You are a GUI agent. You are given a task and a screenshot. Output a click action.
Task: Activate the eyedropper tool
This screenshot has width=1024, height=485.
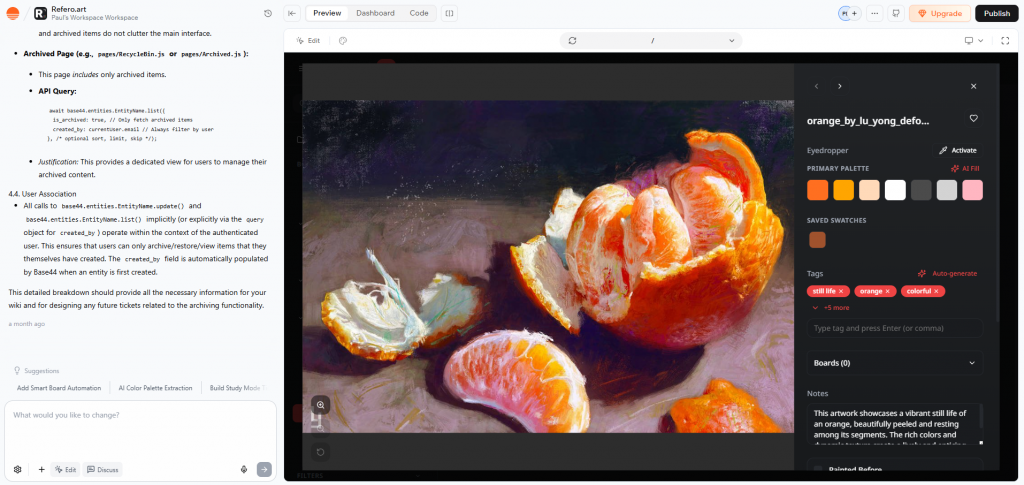[957, 150]
